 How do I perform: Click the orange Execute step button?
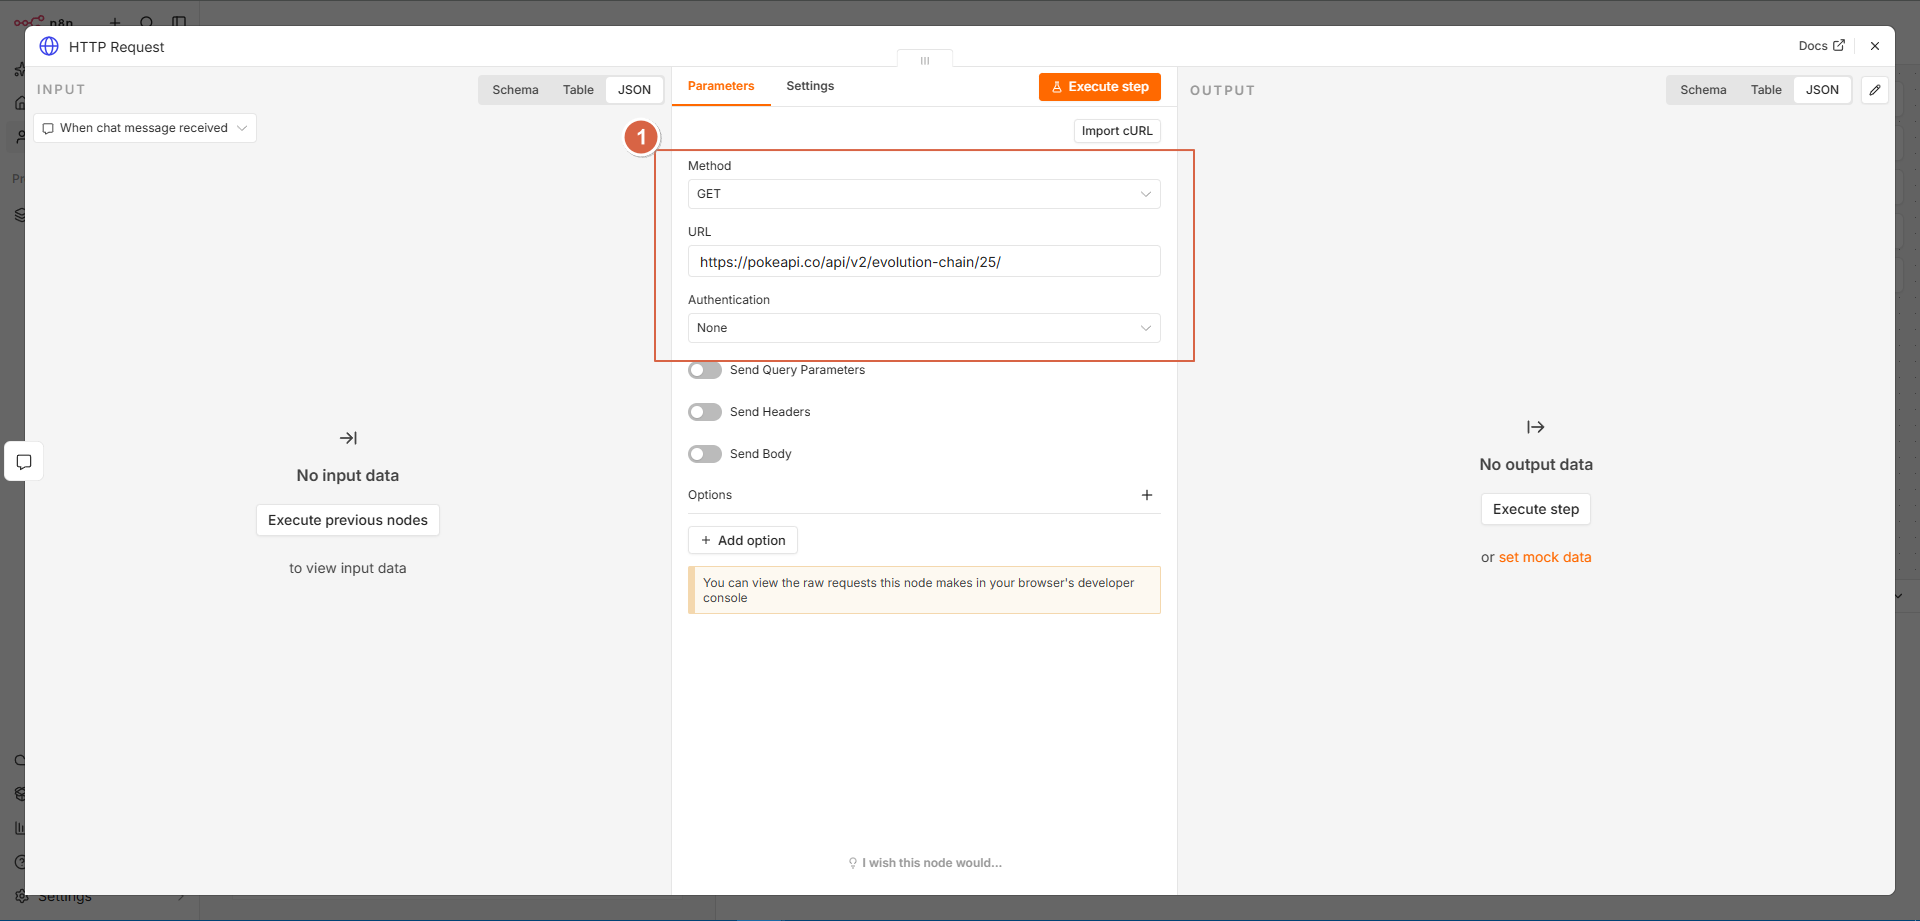coord(1100,87)
